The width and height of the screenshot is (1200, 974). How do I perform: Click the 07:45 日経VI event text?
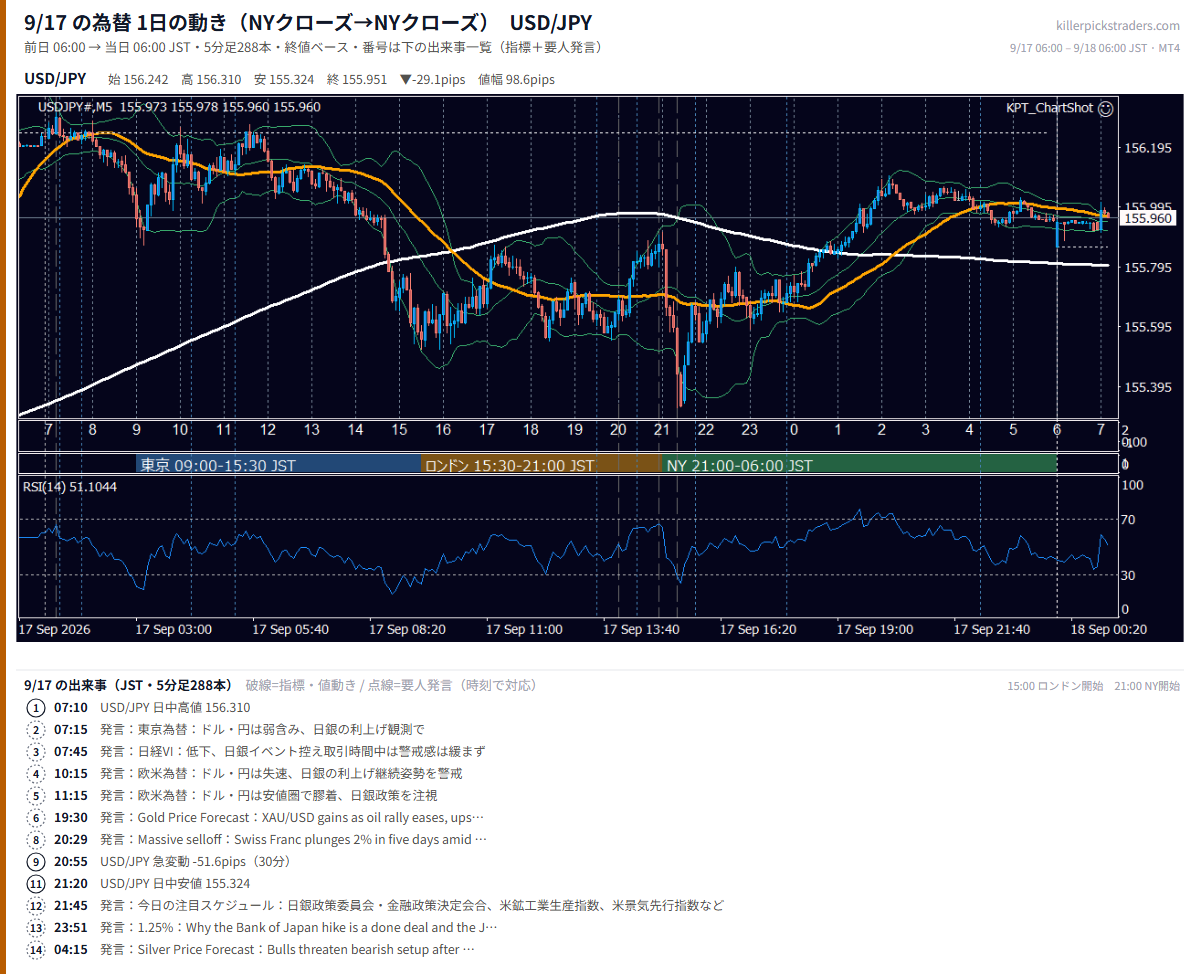293,751
